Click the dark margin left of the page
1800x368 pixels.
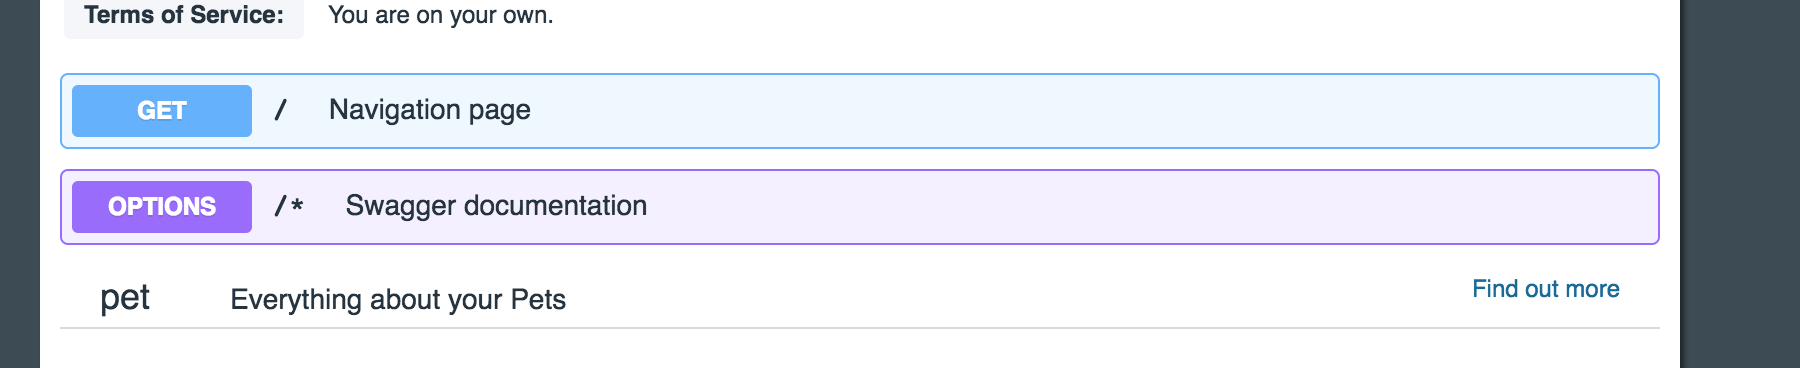tap(20, 184)
